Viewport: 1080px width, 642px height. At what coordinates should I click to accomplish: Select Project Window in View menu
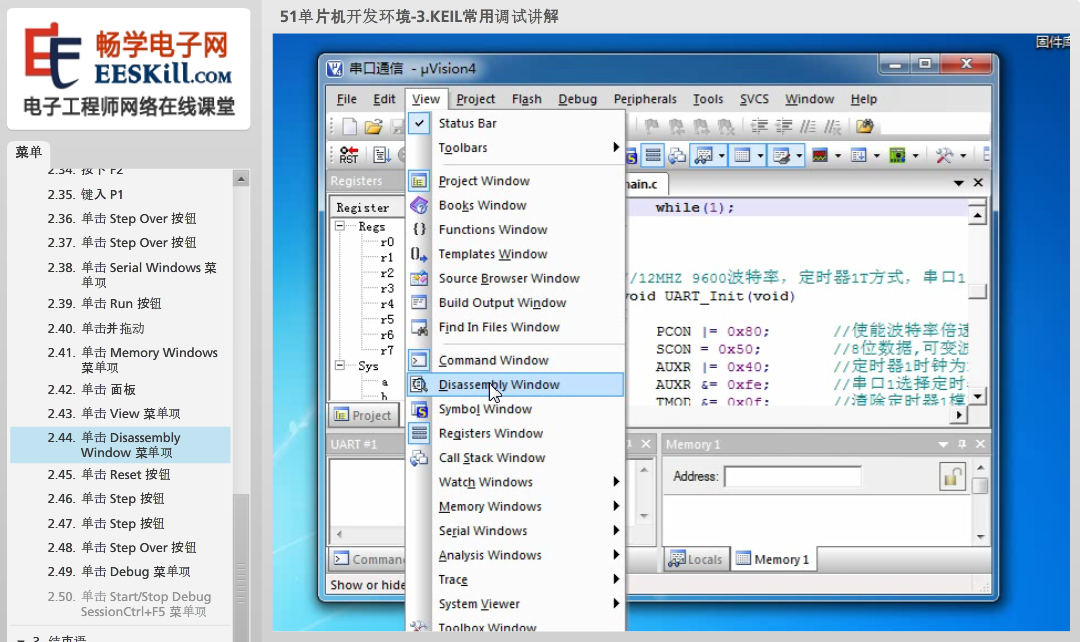[x=516, y=181]
